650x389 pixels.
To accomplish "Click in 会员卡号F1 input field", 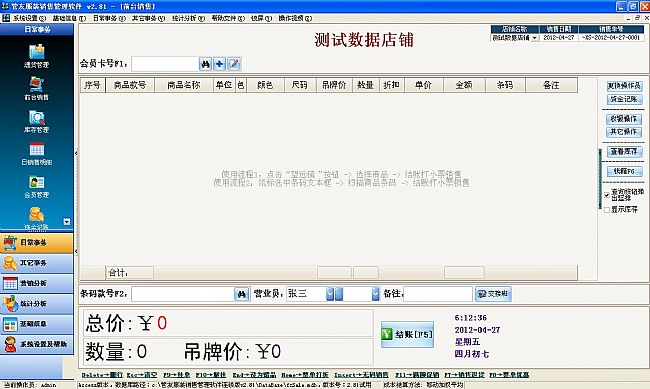I will pos(165,64).
